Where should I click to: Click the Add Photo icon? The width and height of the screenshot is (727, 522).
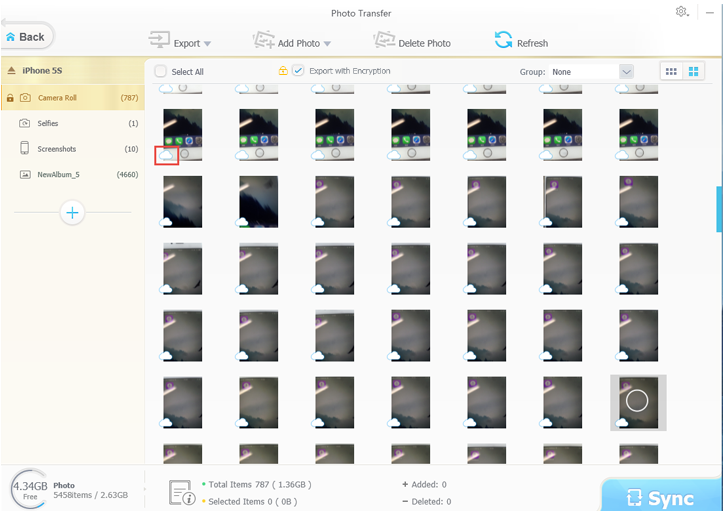263,39
